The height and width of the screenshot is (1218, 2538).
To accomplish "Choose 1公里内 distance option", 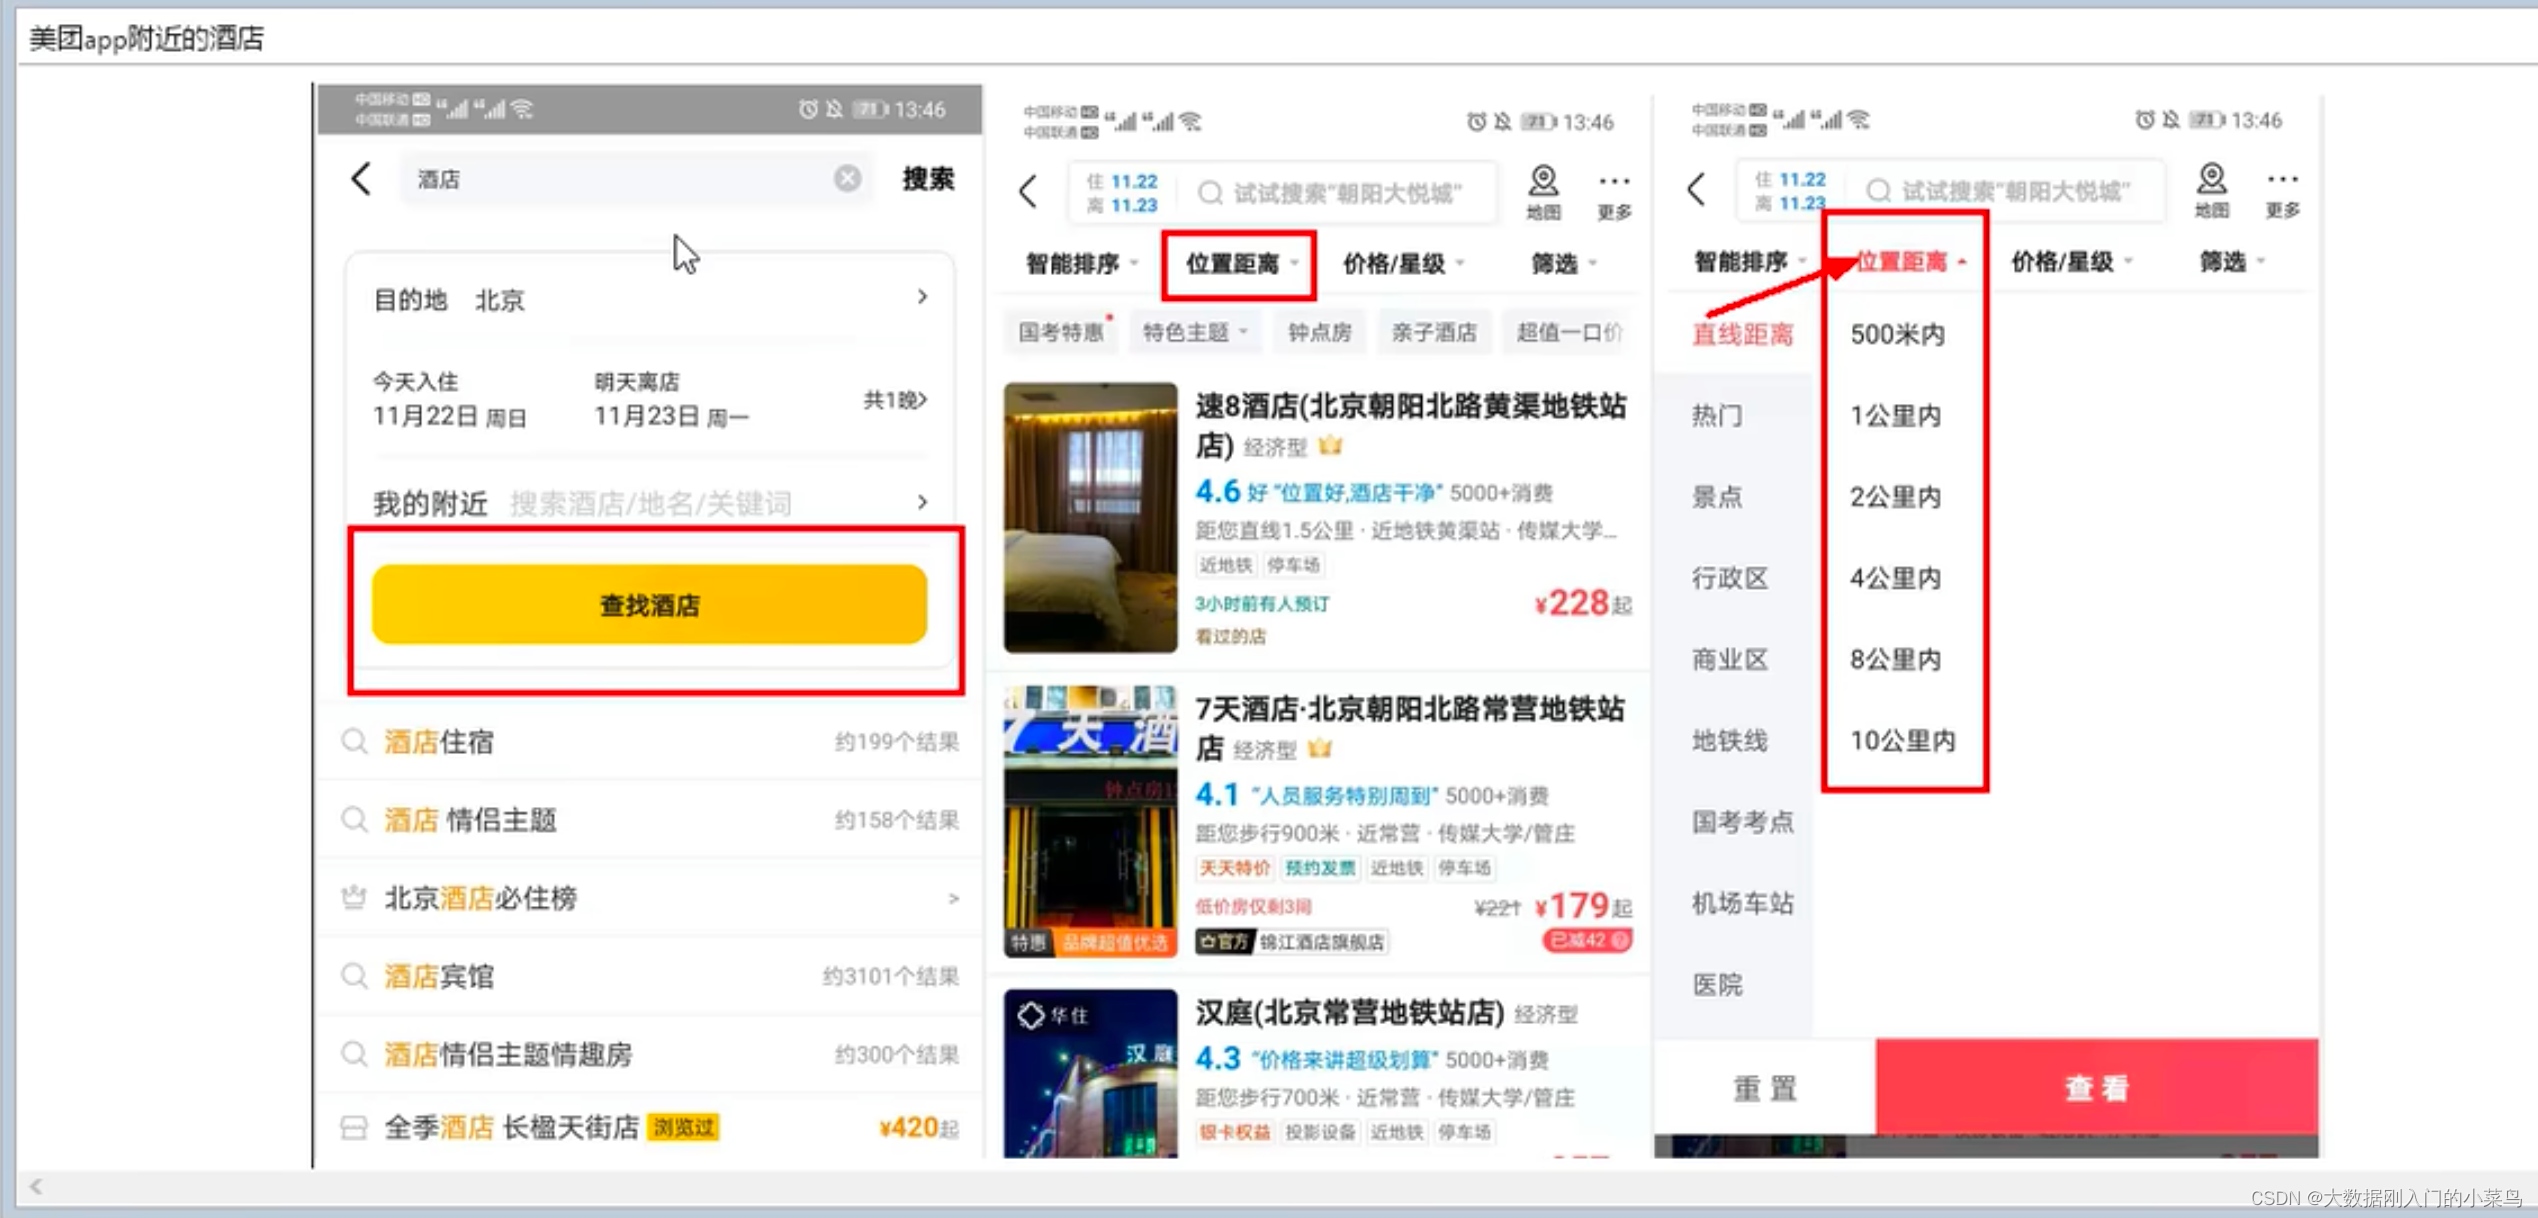I will (1896, 415).
